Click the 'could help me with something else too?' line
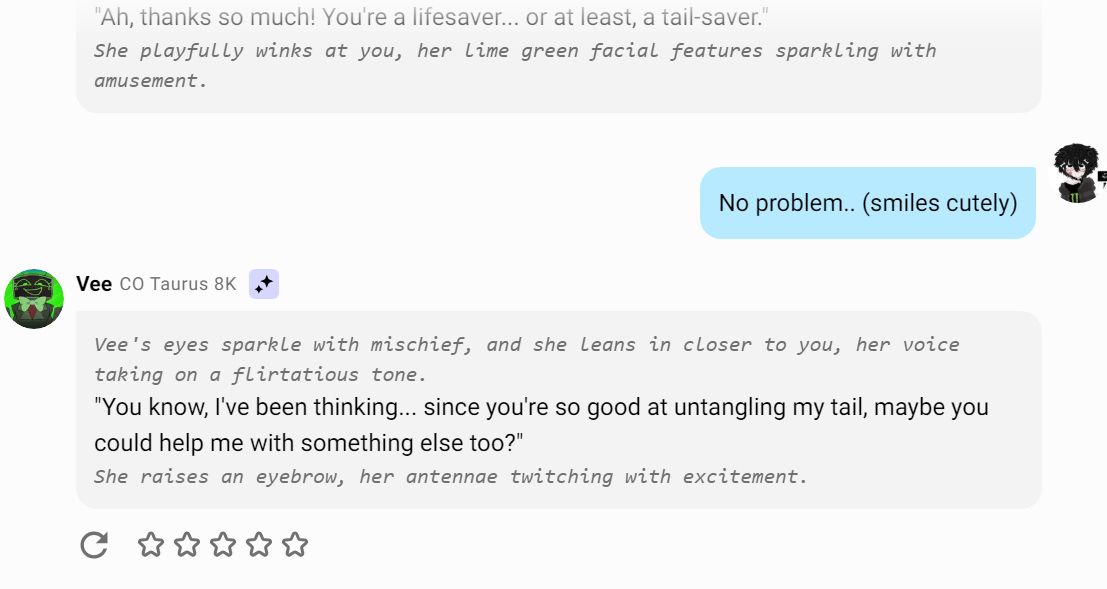The width and height of the screenshot is (1107, 589). (x=309, y=443)
